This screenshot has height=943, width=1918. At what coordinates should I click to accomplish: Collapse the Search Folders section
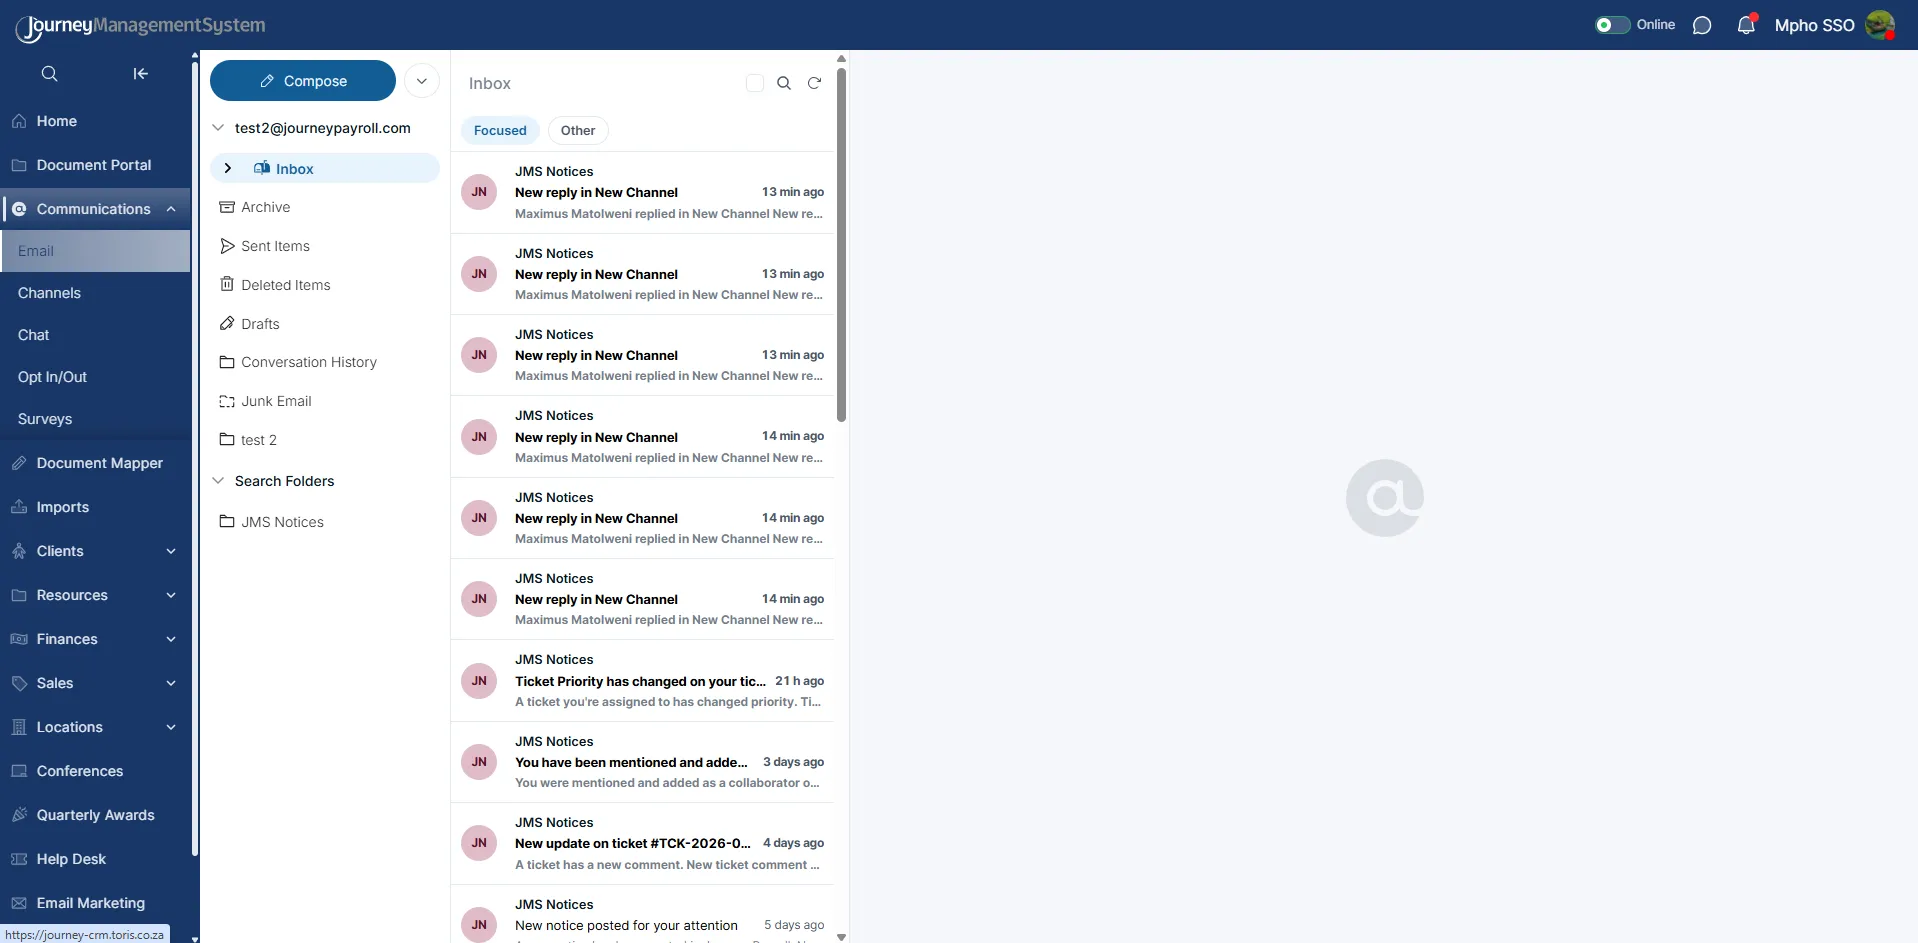(x=218, y=481)
